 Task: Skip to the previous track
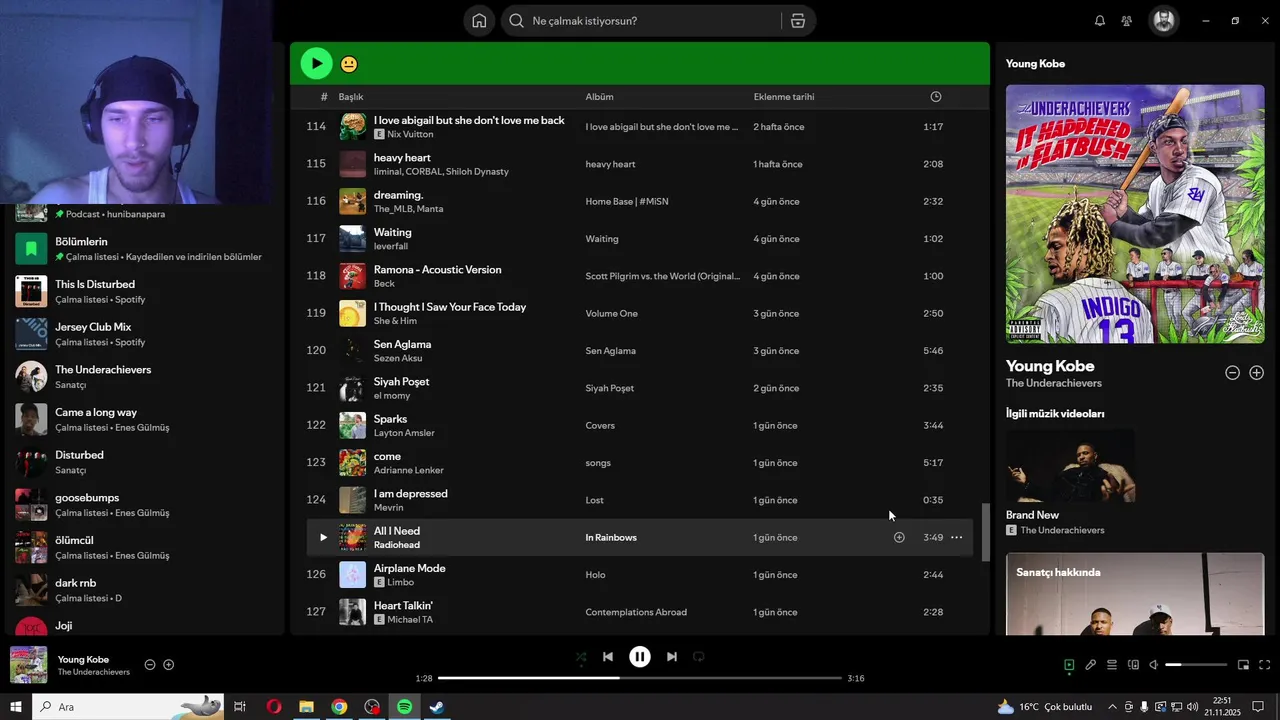point(608,657)
